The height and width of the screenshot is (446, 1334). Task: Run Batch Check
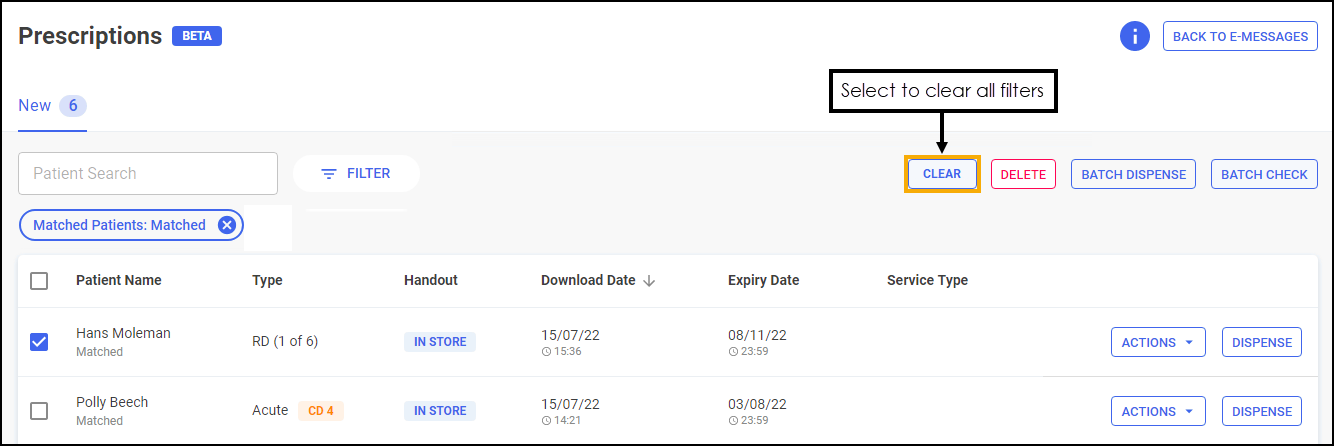coord(1264,174)
